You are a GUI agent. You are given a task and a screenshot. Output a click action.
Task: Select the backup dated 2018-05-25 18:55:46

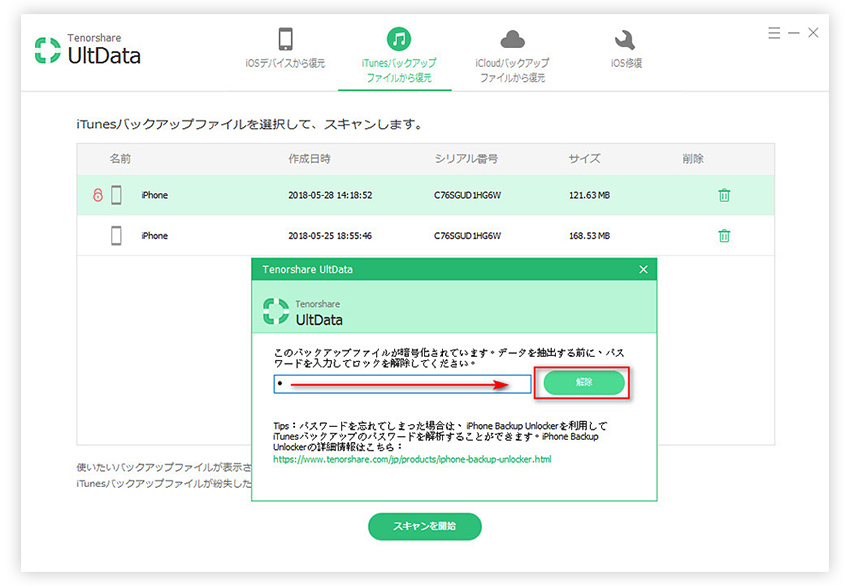[x=426, y=236]
